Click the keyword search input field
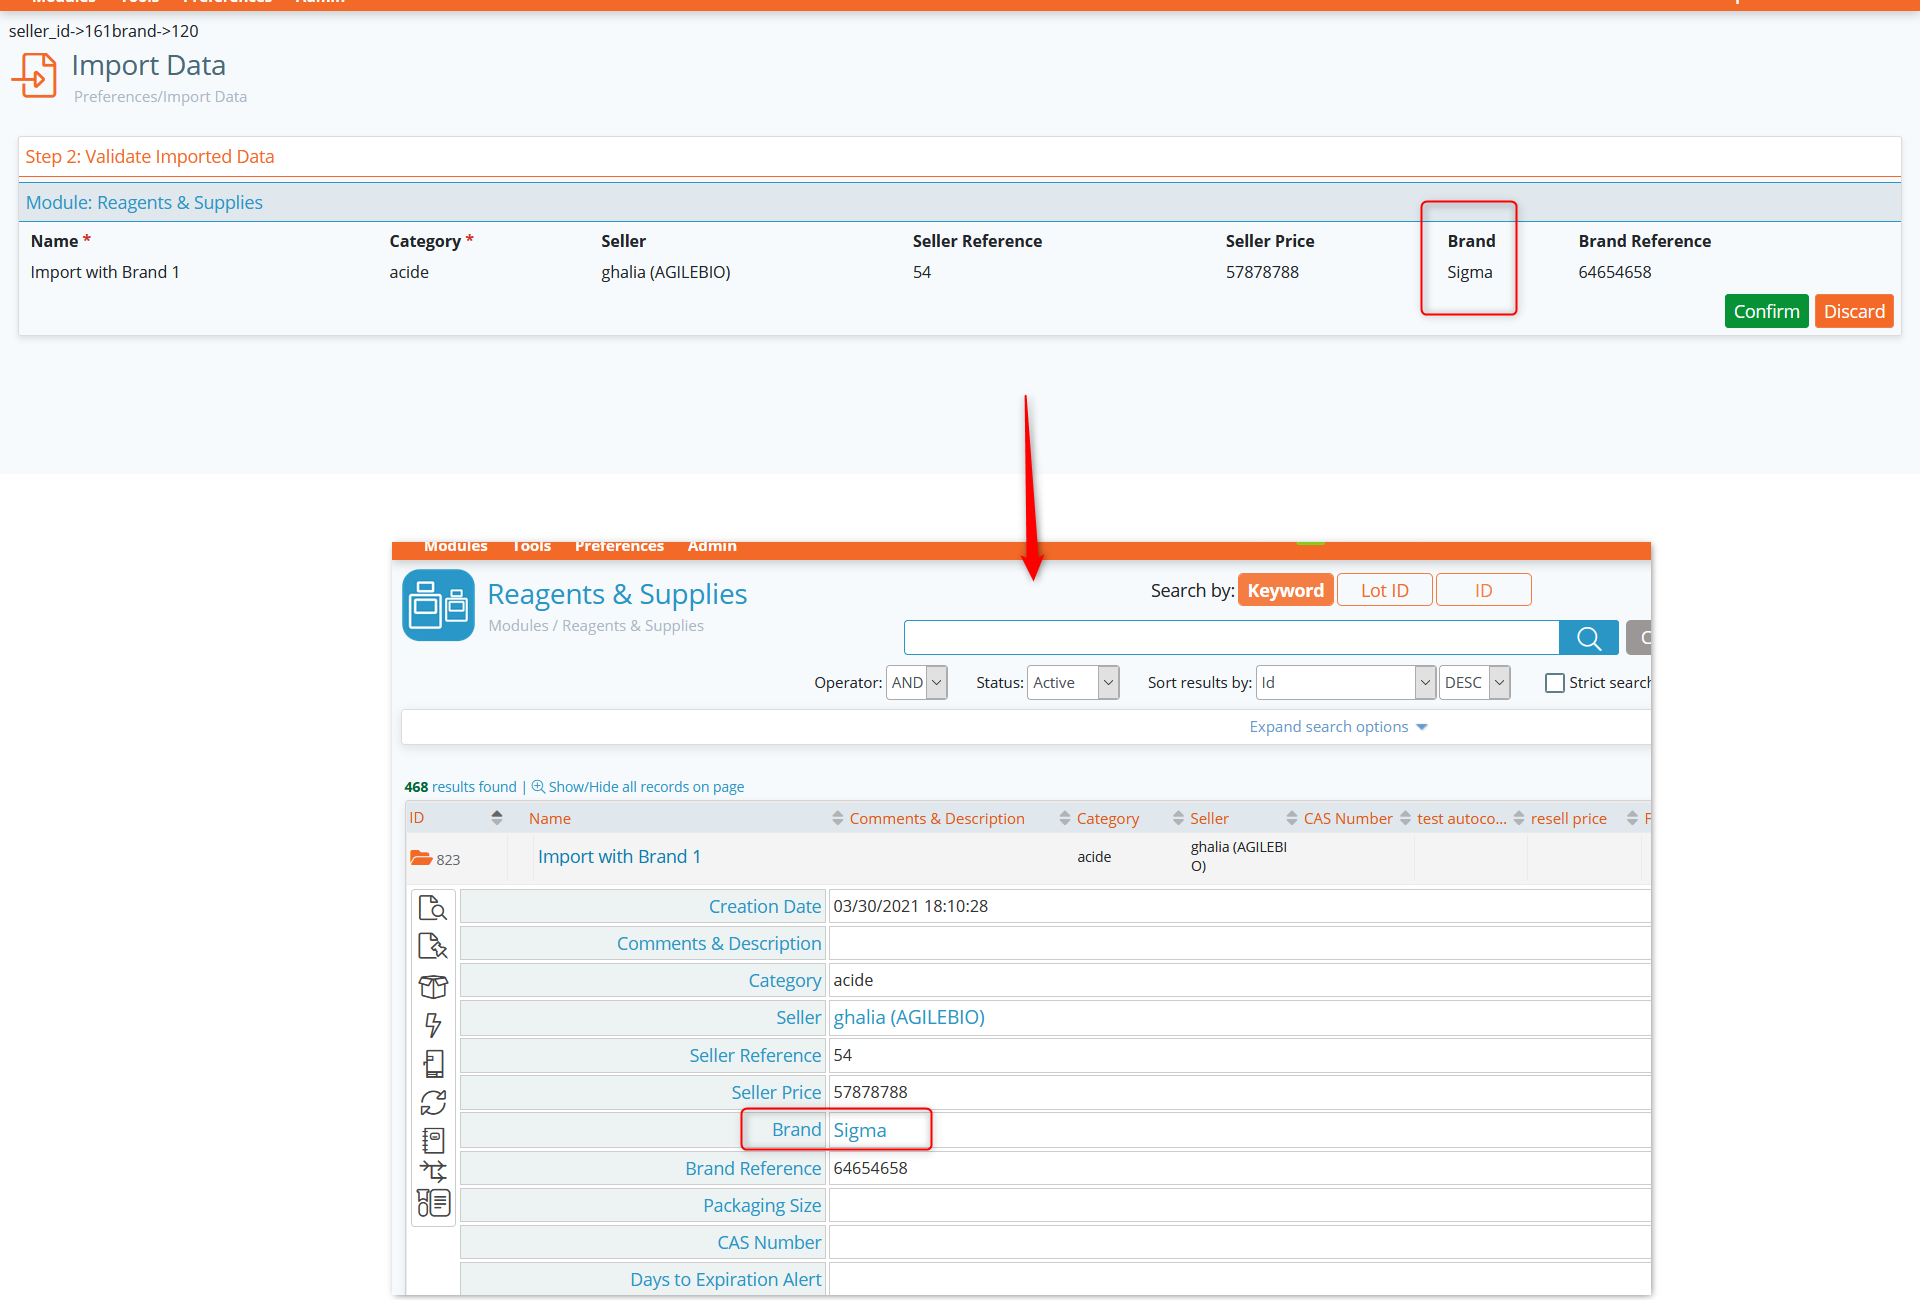The height and width of the screenshot is (1300, 1920). pos(1231,638)
